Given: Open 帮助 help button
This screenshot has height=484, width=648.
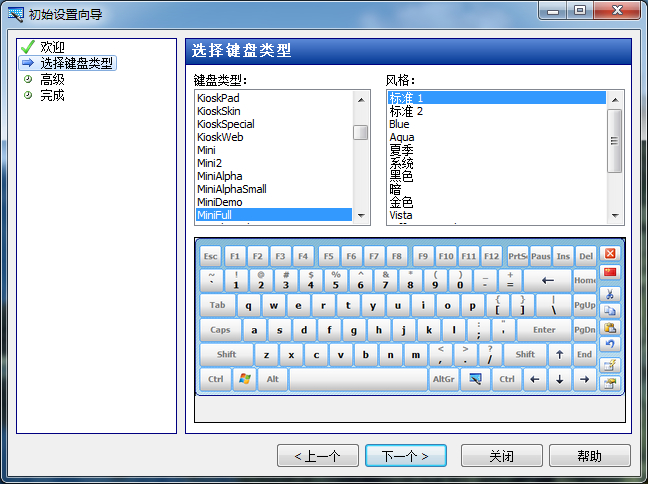Looking at the screenshot, I should [x=590, y=456].
